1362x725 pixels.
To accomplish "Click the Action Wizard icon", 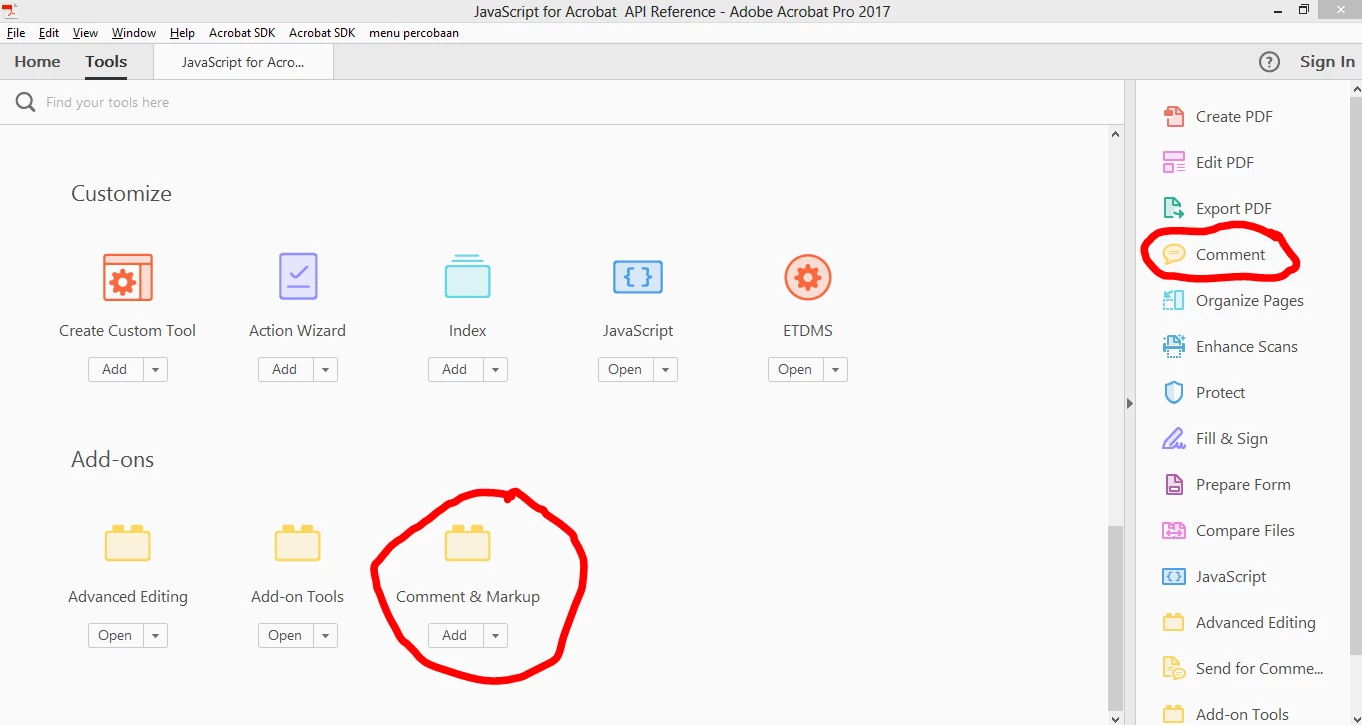I will (298, 277).
